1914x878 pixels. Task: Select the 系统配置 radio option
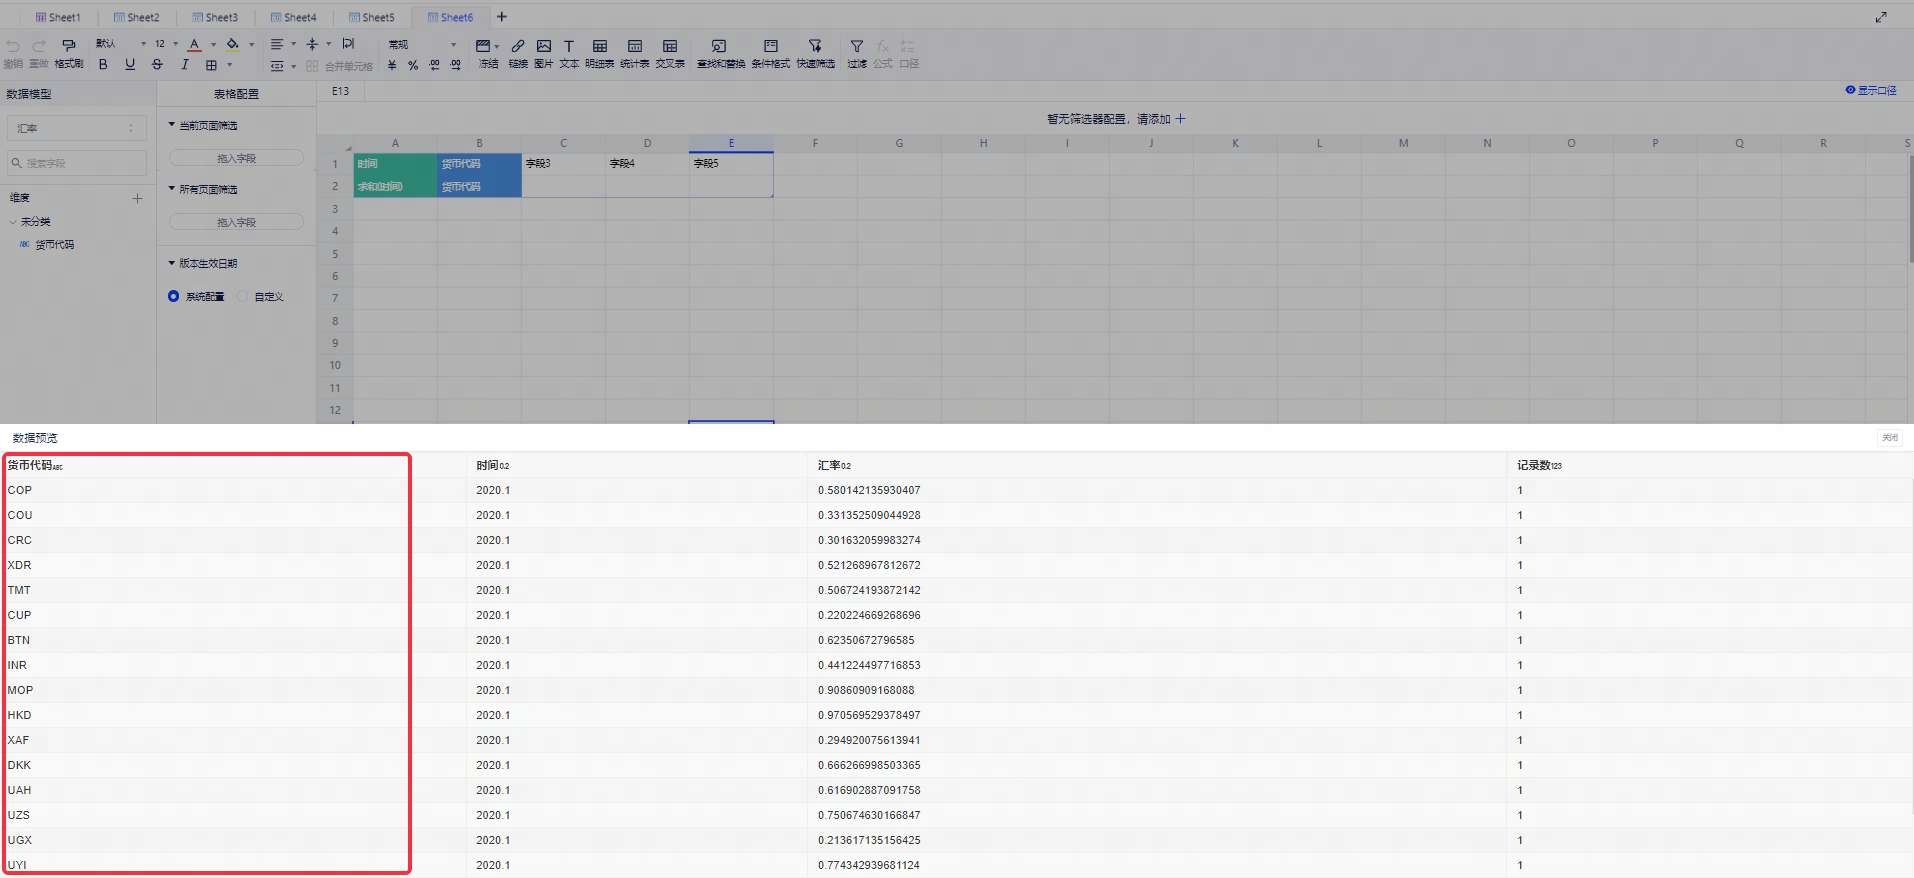coord(174,296)
